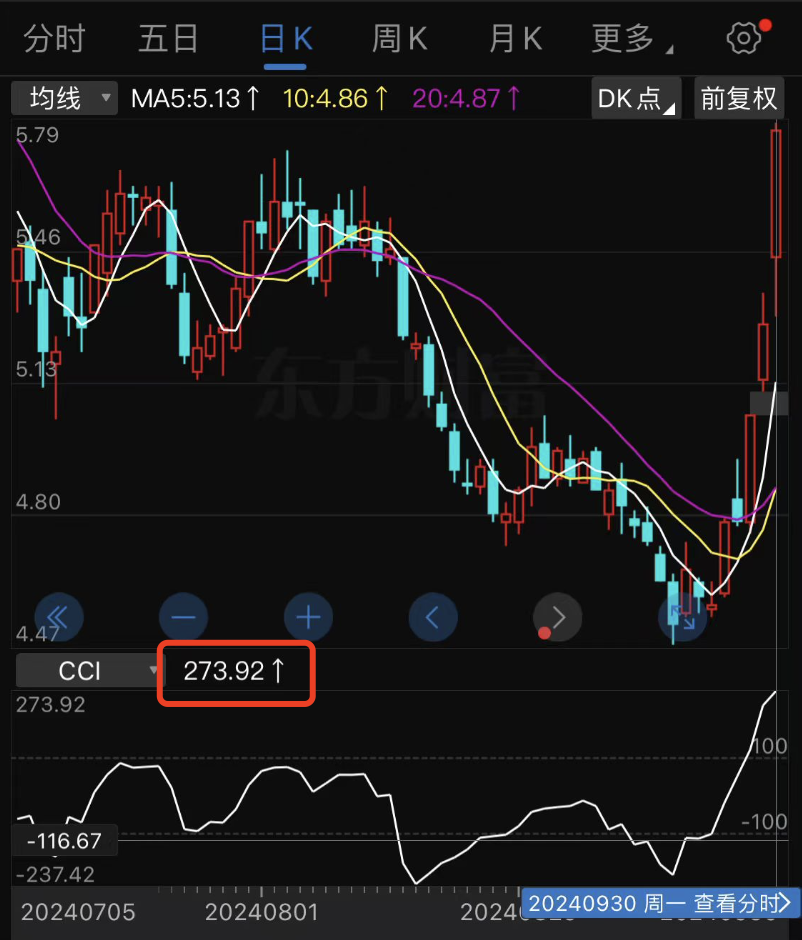Screen dimensions: 802x940
Task: Open 20240930 查看分时 link
Action: point(660,903)
